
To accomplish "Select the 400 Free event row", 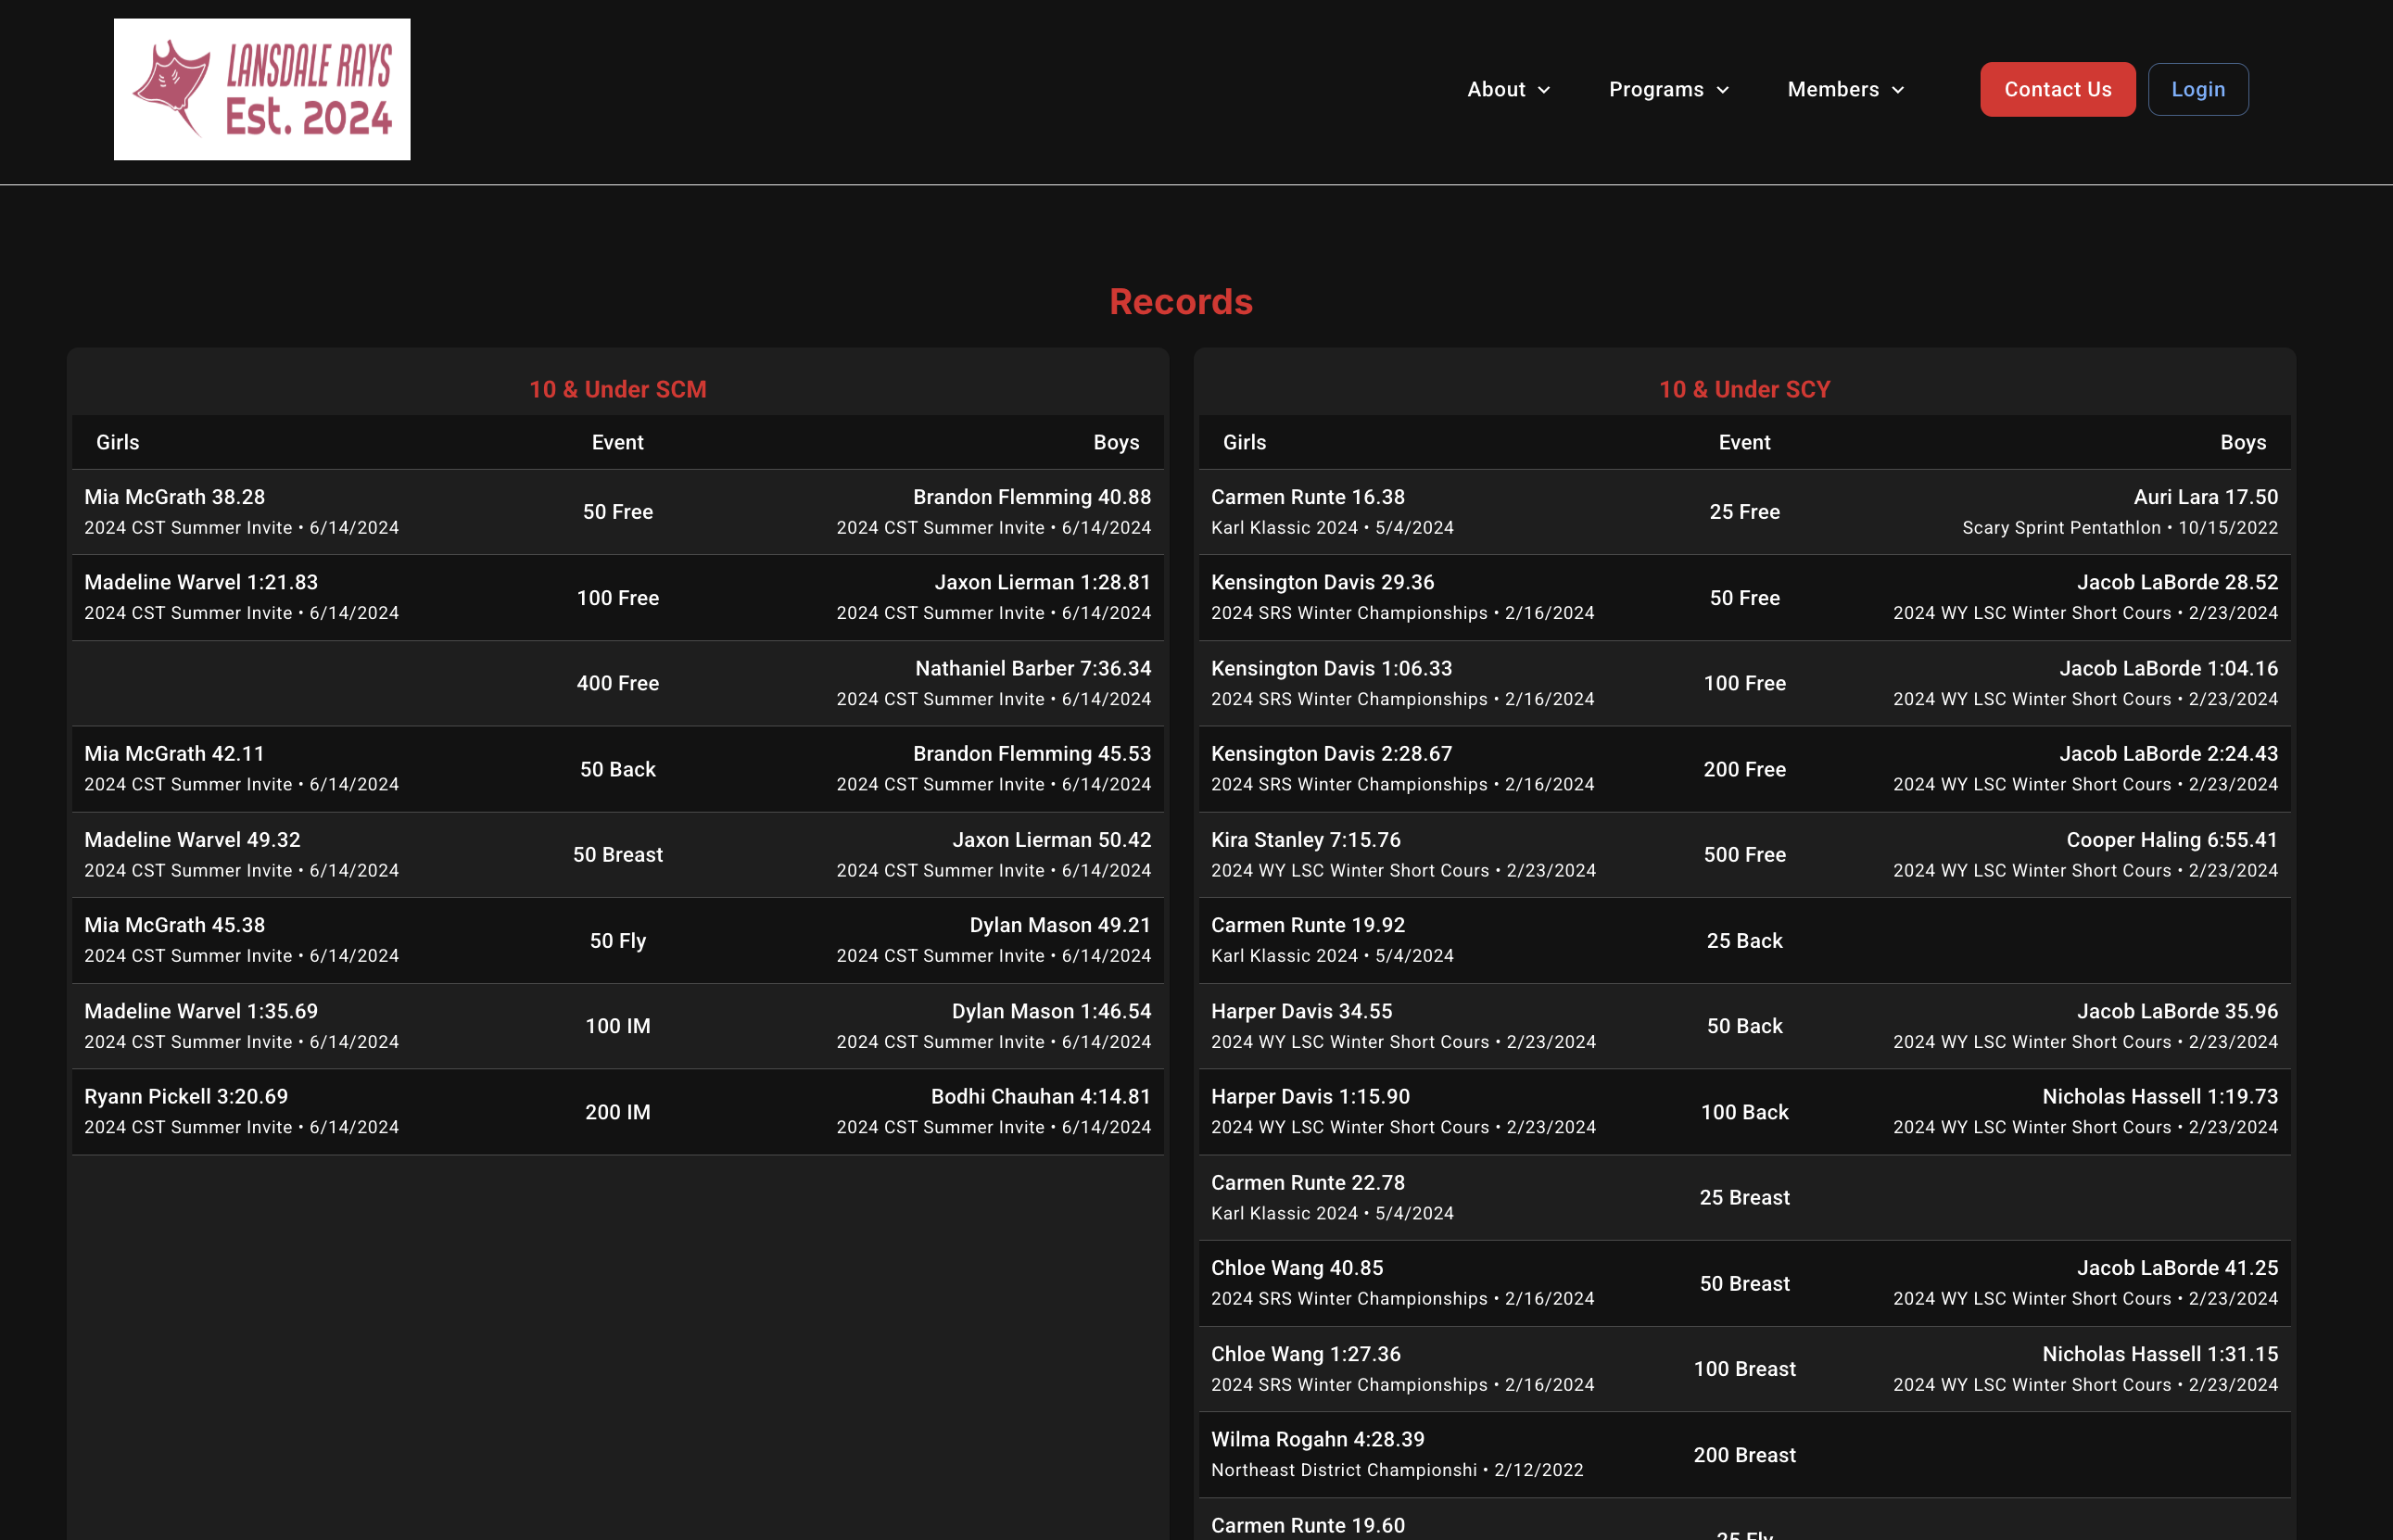I will click(617, 683).
